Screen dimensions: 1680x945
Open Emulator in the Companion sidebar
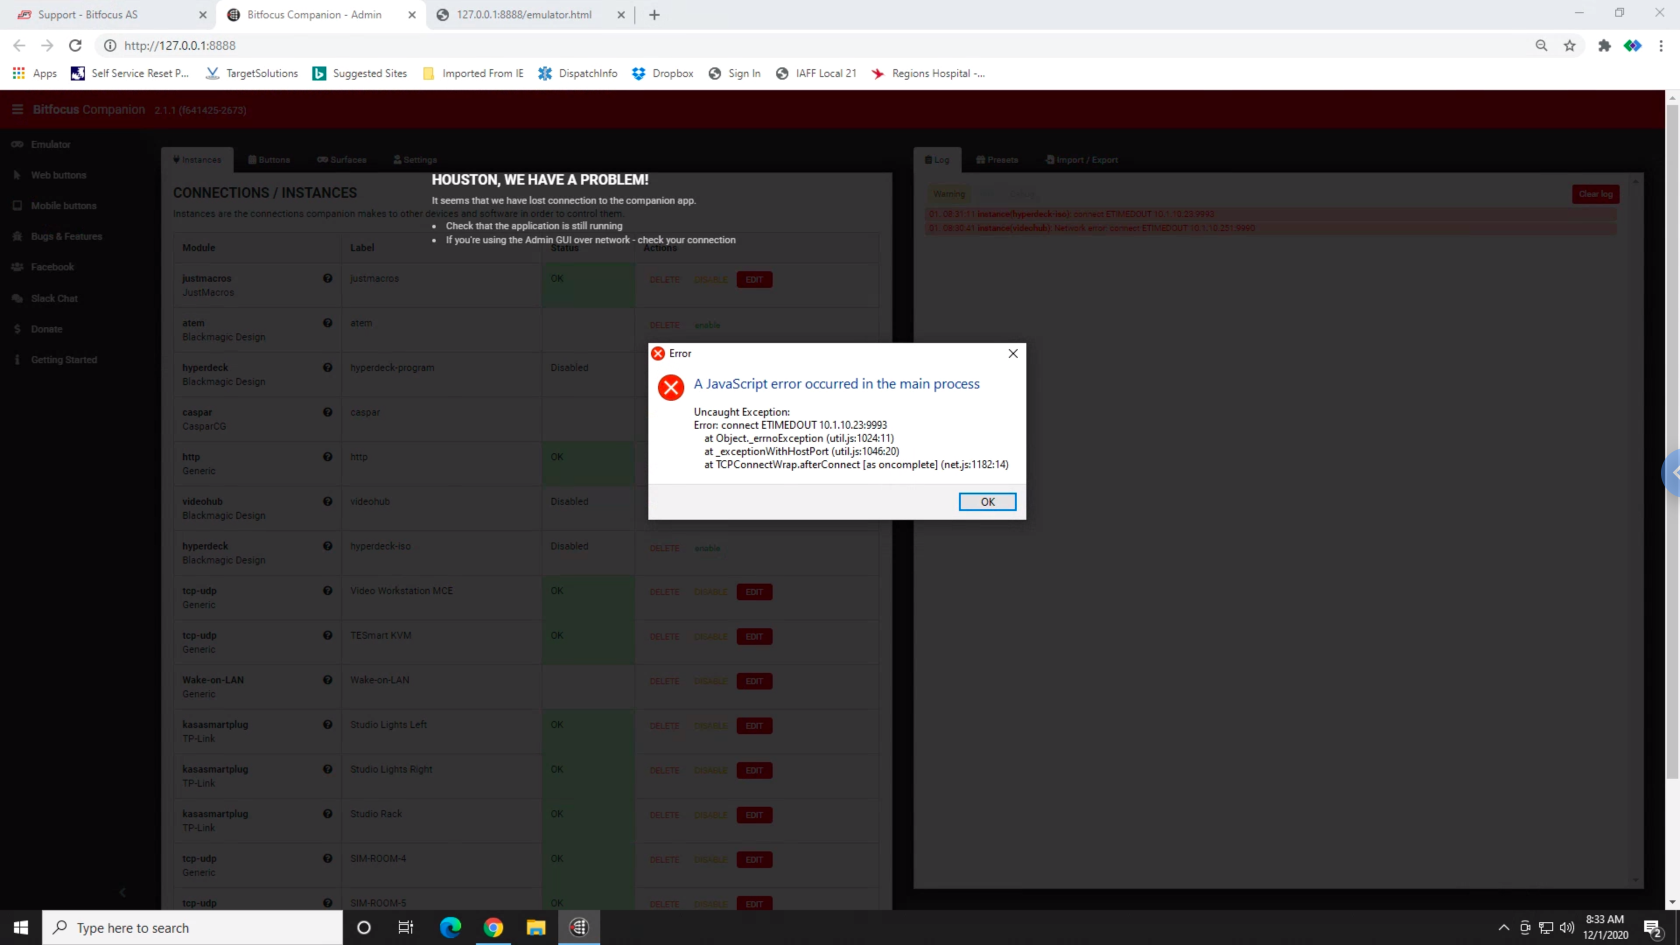tap(50, 145)
